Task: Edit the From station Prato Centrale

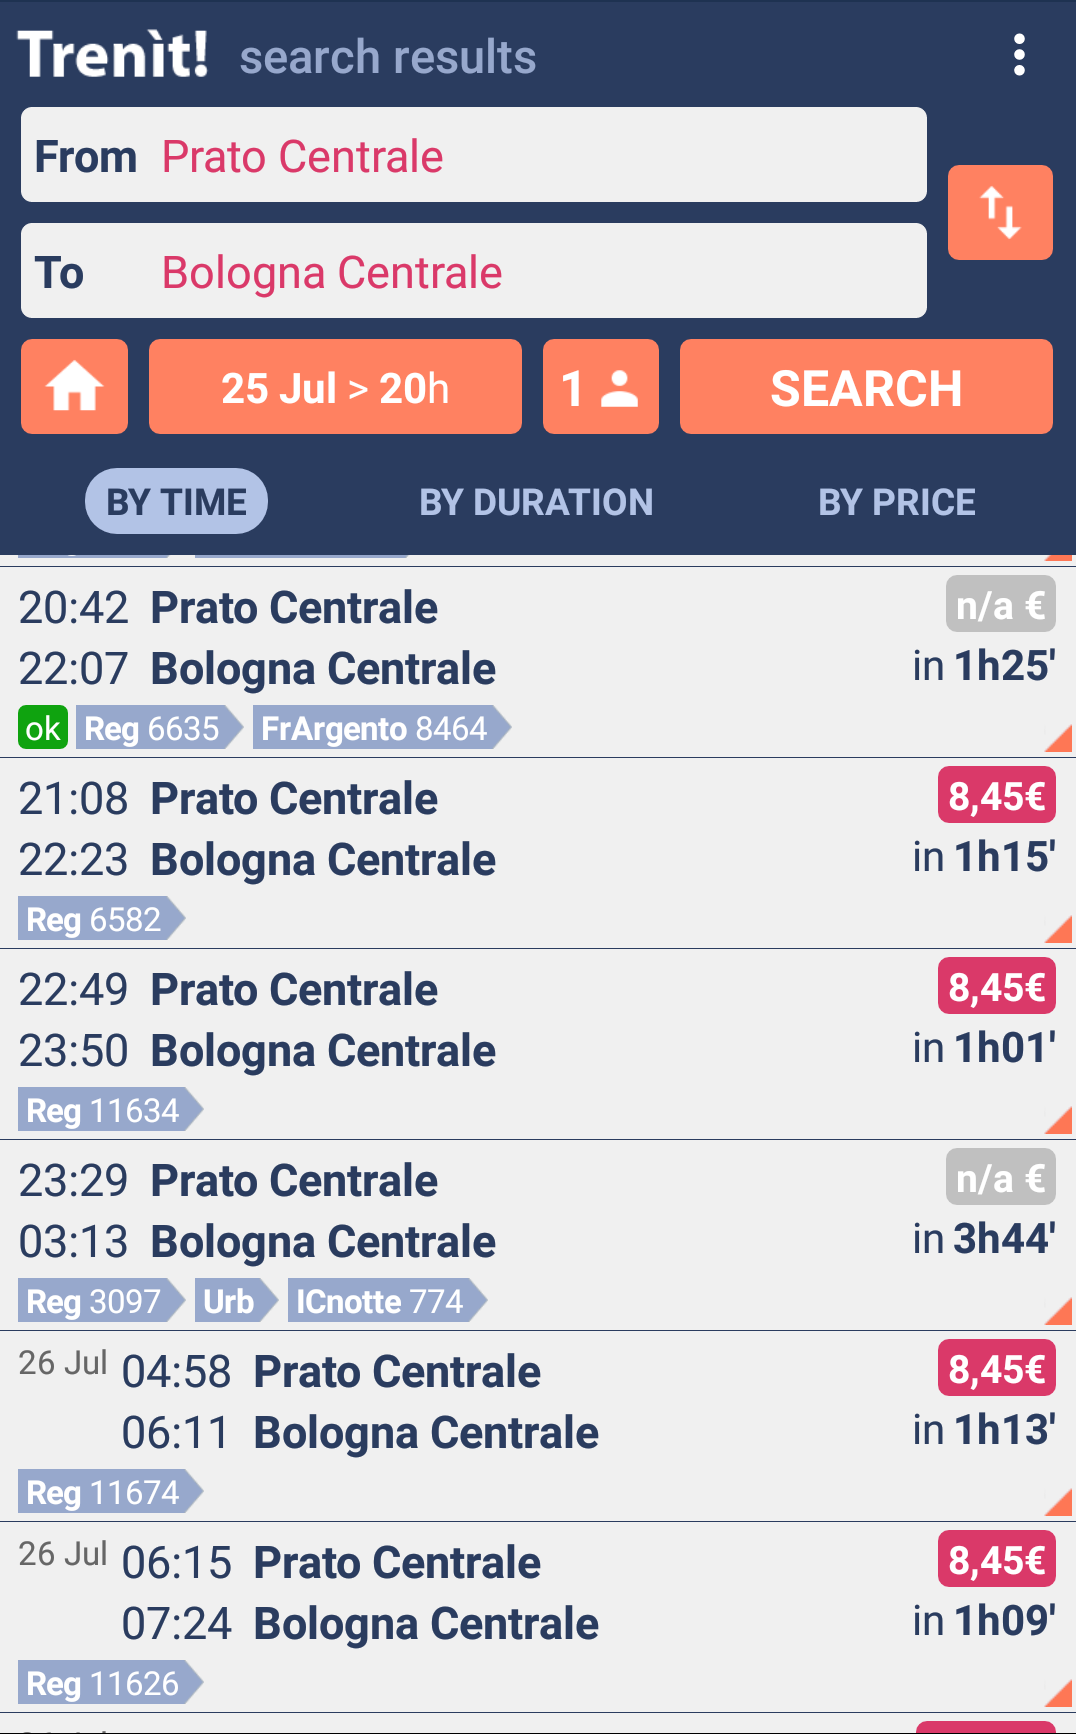Action: point(473,156)
